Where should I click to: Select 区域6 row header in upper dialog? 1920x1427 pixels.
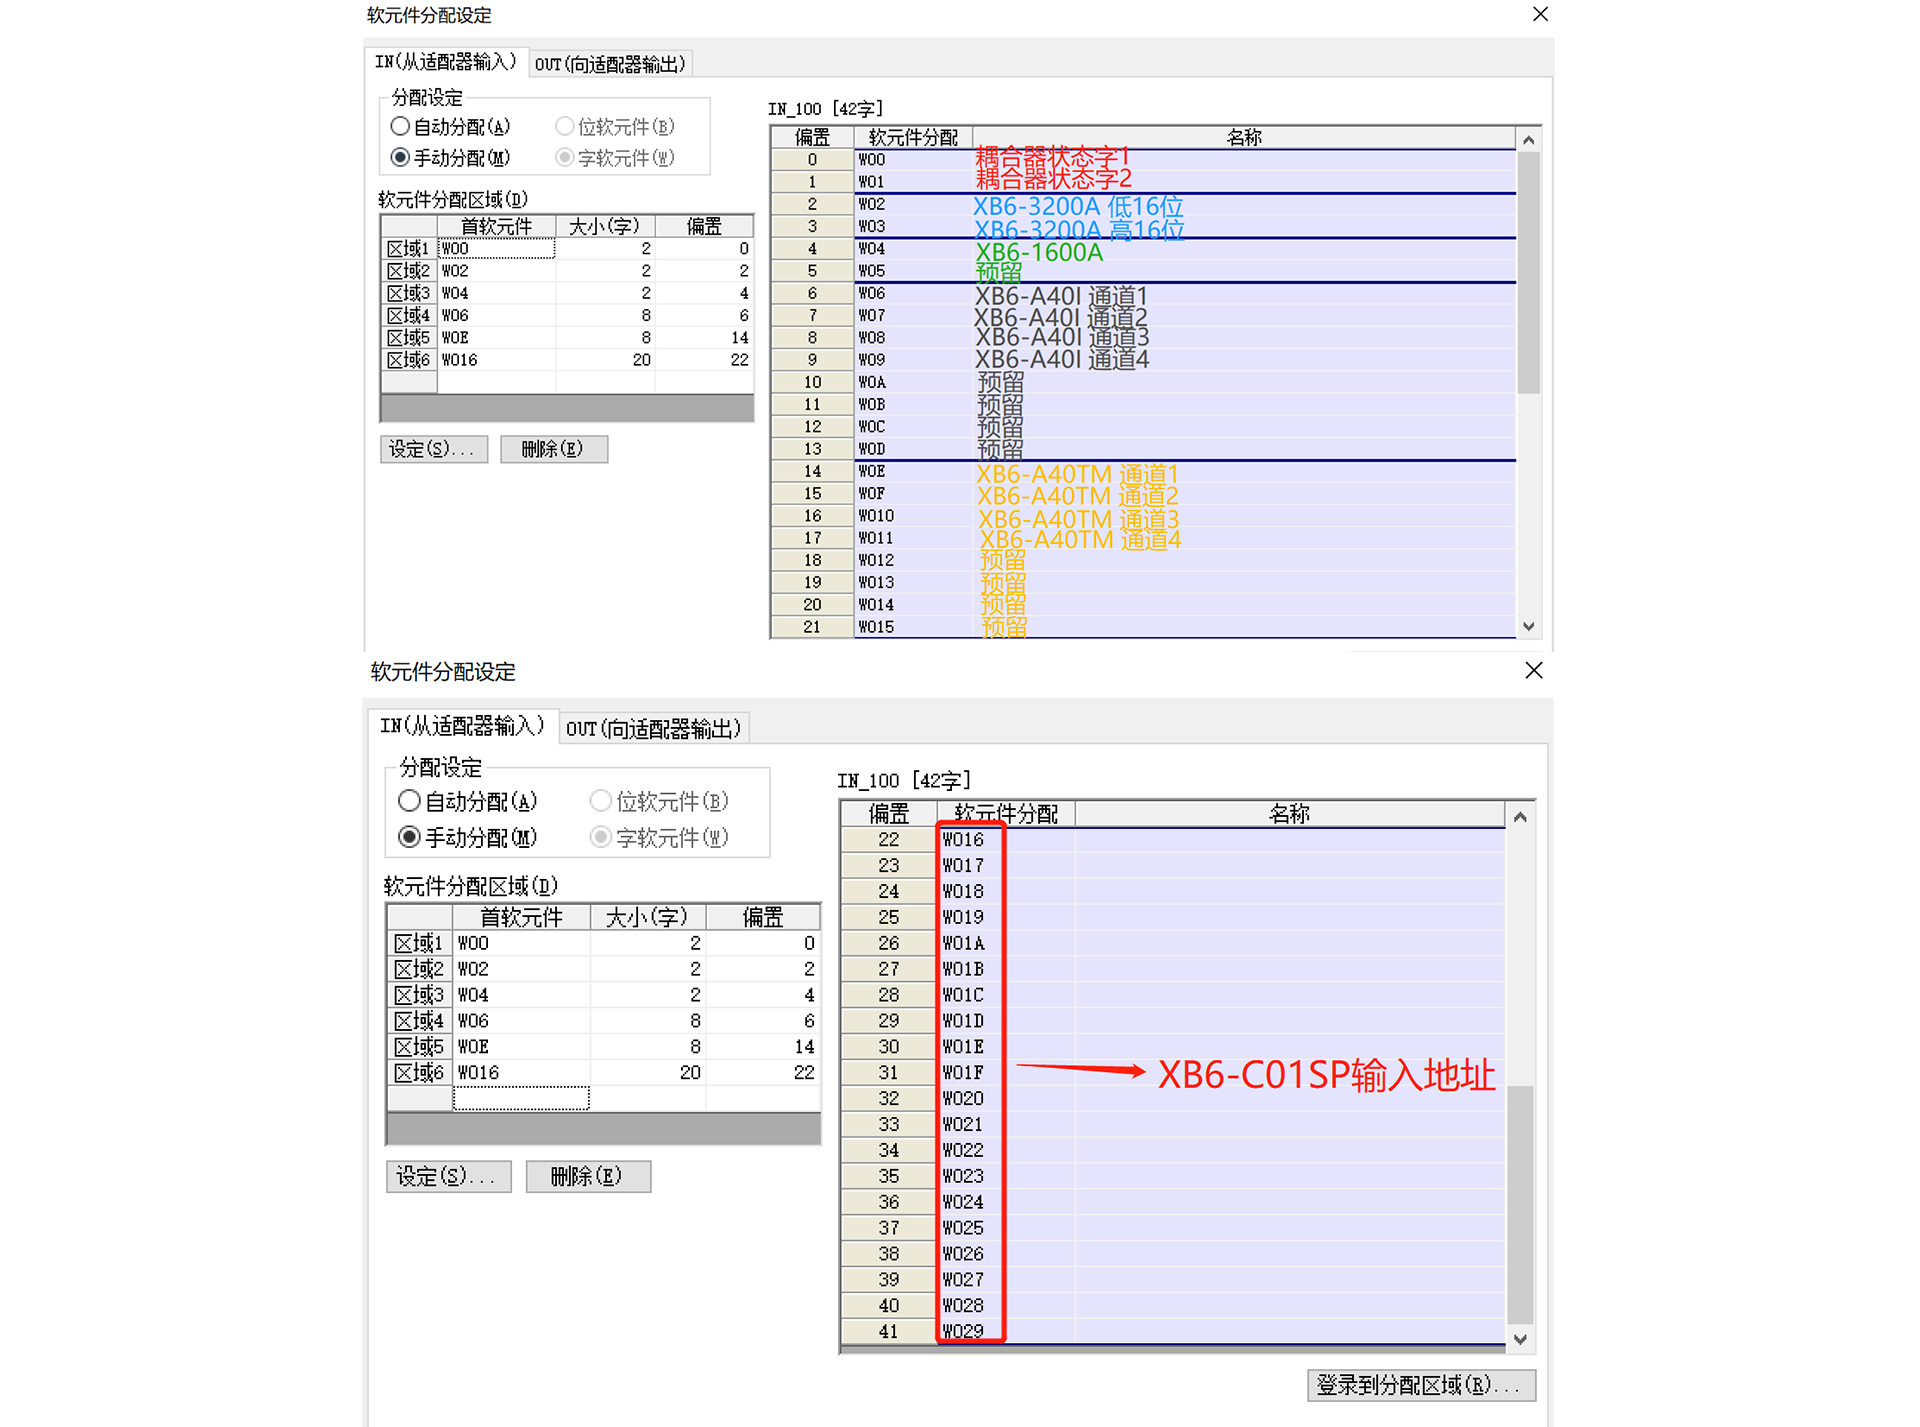point(408,360)
